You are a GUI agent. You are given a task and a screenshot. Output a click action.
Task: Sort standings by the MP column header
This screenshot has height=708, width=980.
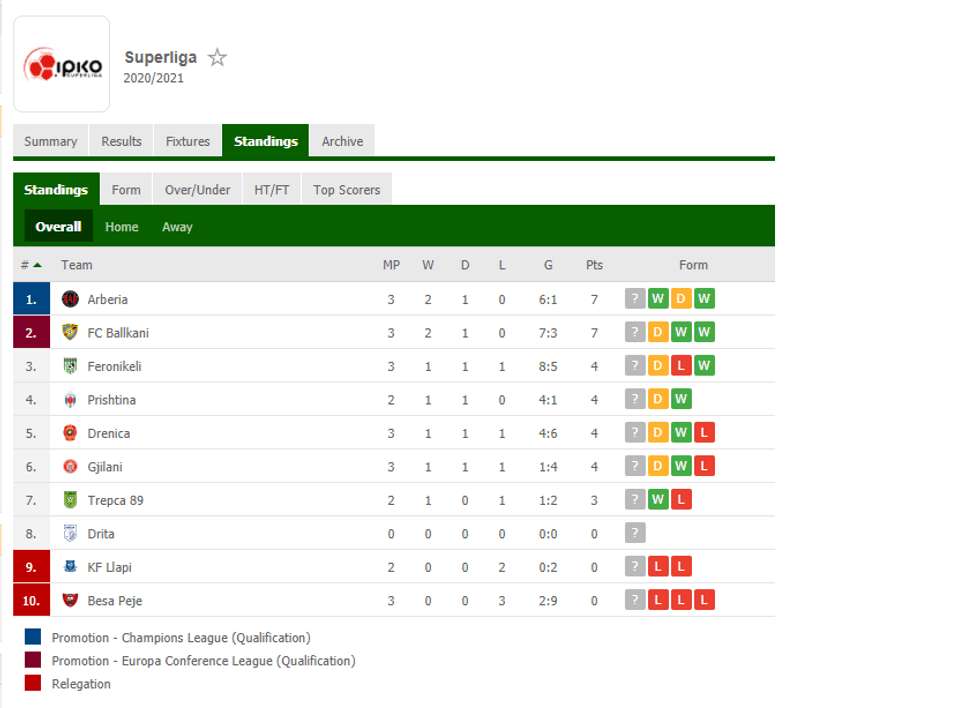pos(391,265)
